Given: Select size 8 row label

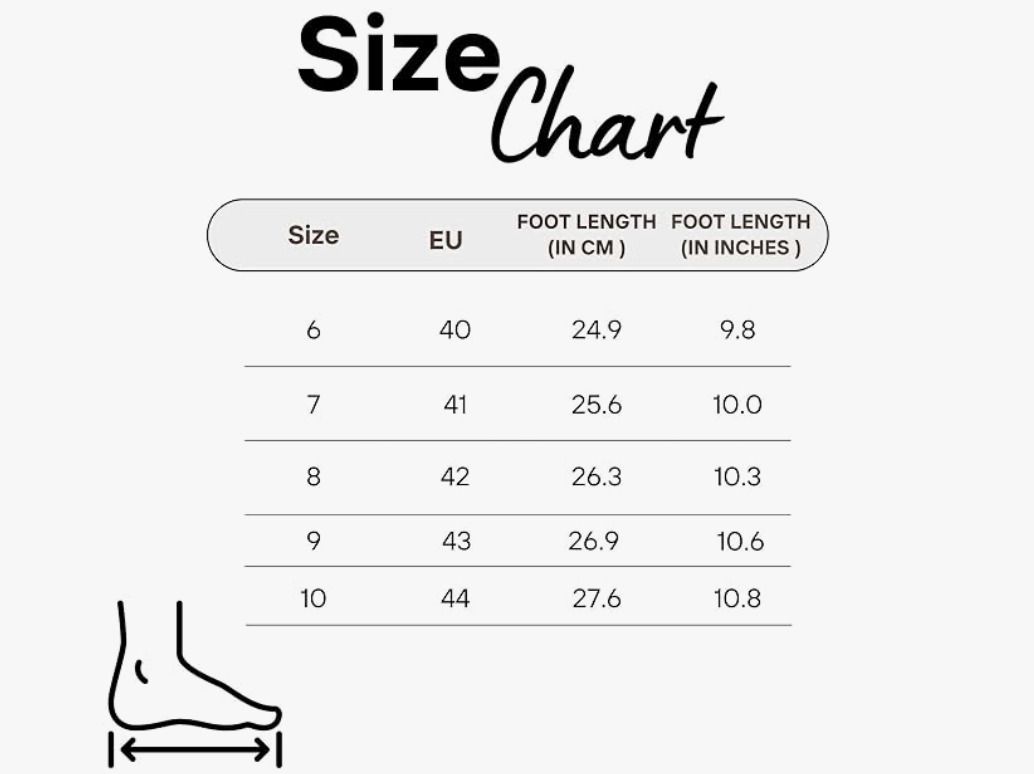Looking at the screenshot, I should click(314, 477).
